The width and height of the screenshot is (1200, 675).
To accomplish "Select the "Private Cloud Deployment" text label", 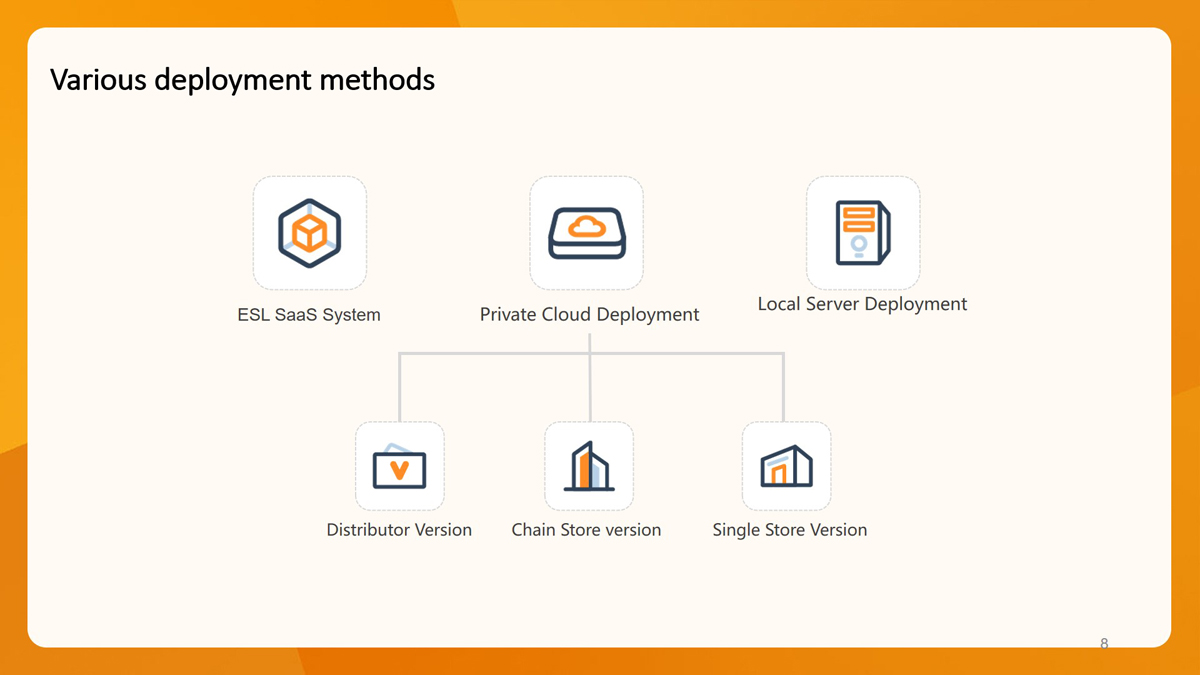I will click(x=589, y=315).
